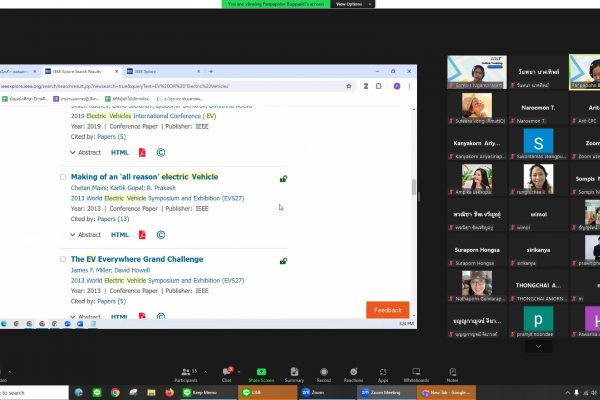Launch Google Chrome from Windows taskbar

tap(115, 392)
